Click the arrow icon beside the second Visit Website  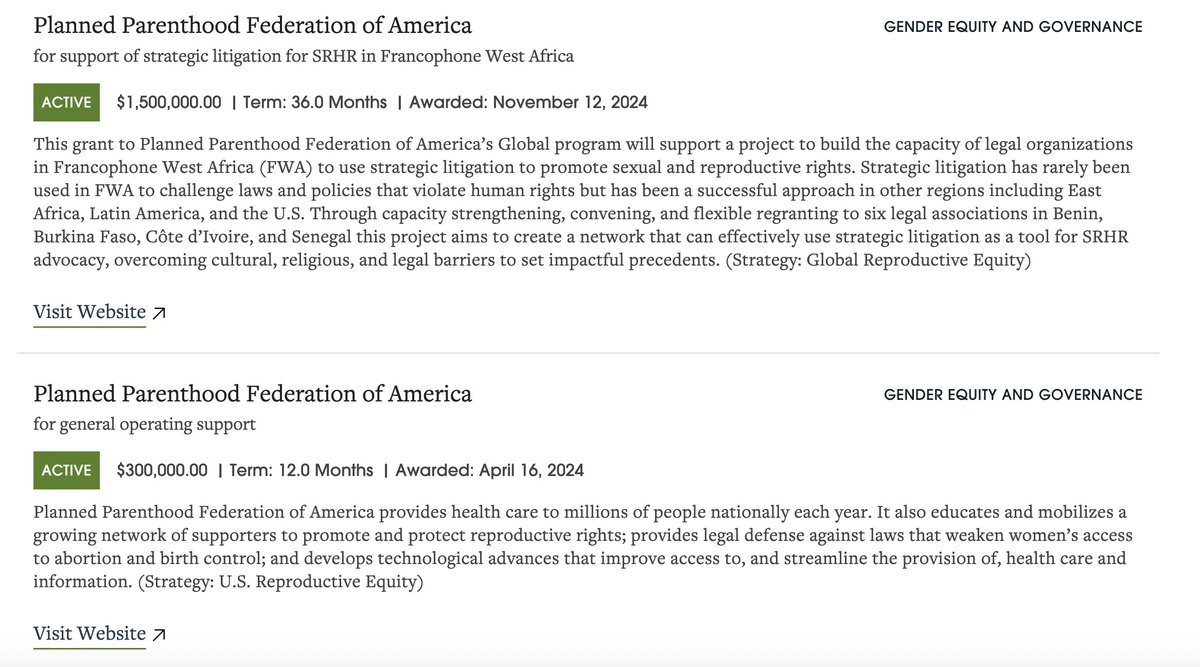click(x=159, y=634)
